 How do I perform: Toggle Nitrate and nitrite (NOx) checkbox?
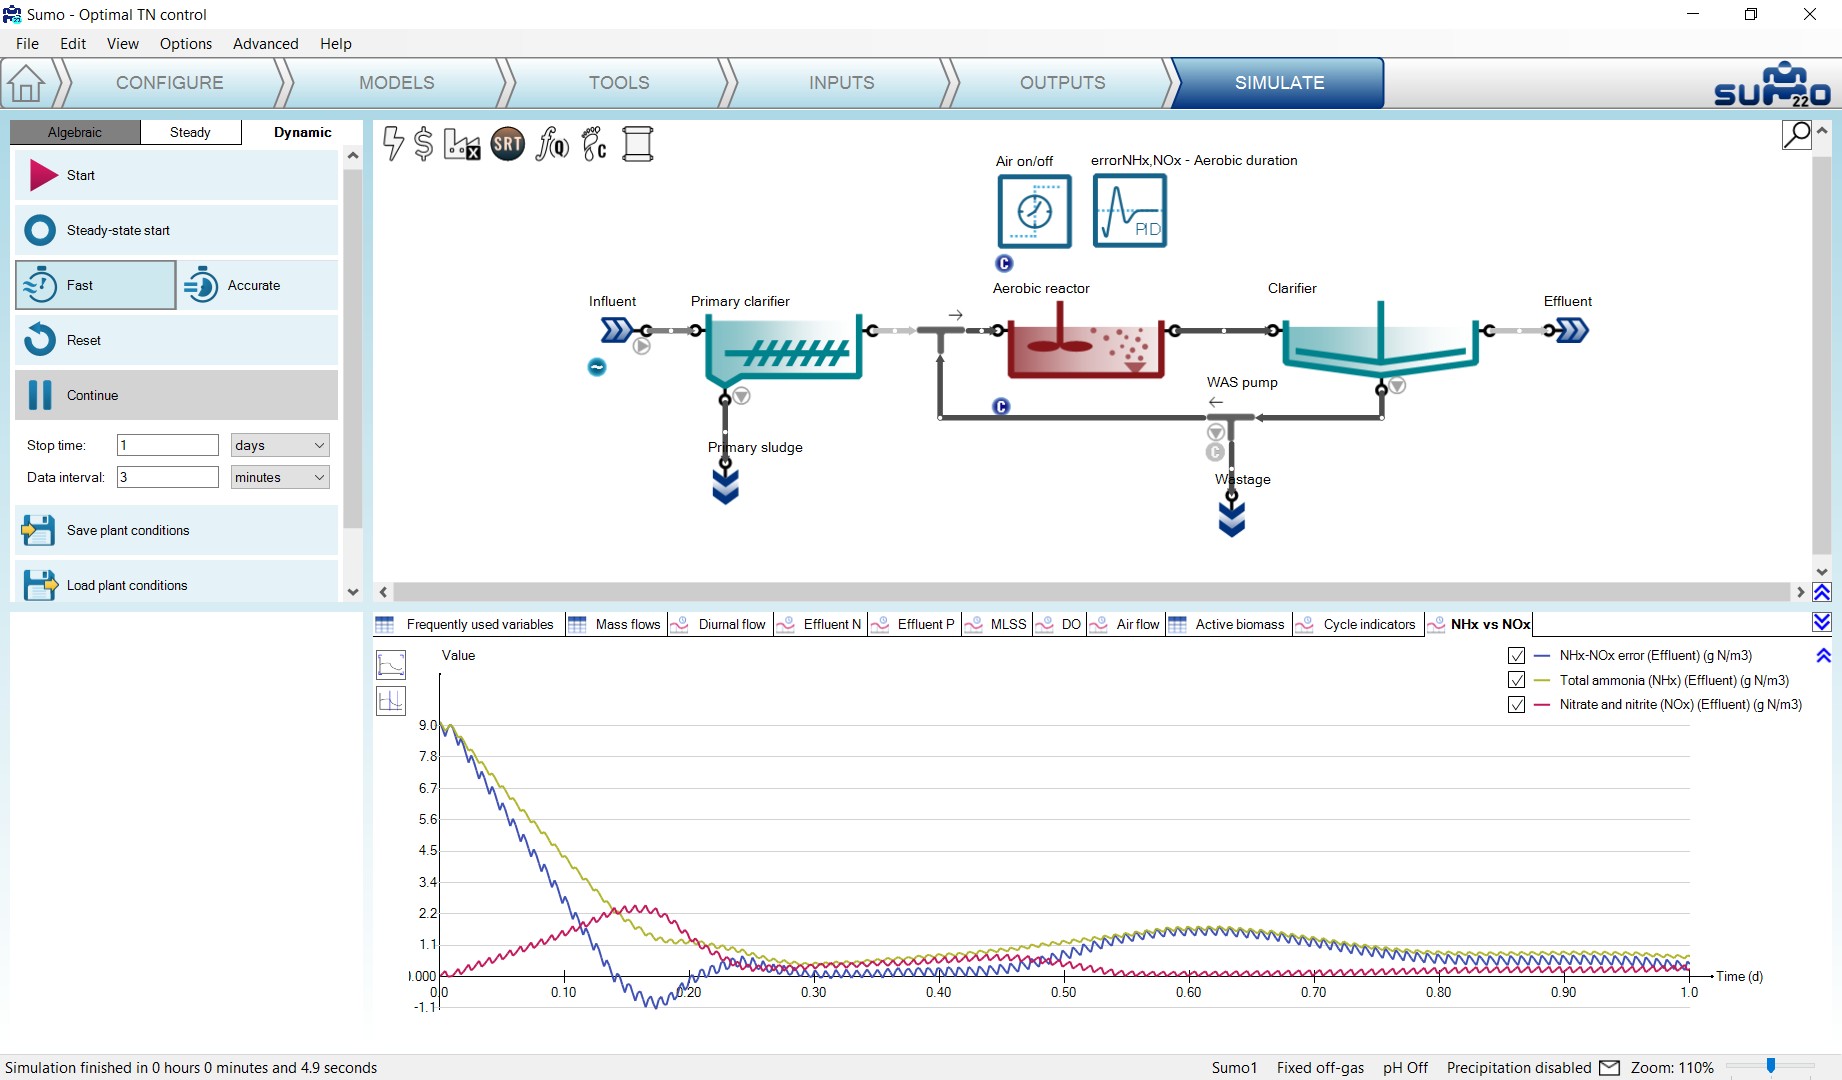pos(1516,705)
